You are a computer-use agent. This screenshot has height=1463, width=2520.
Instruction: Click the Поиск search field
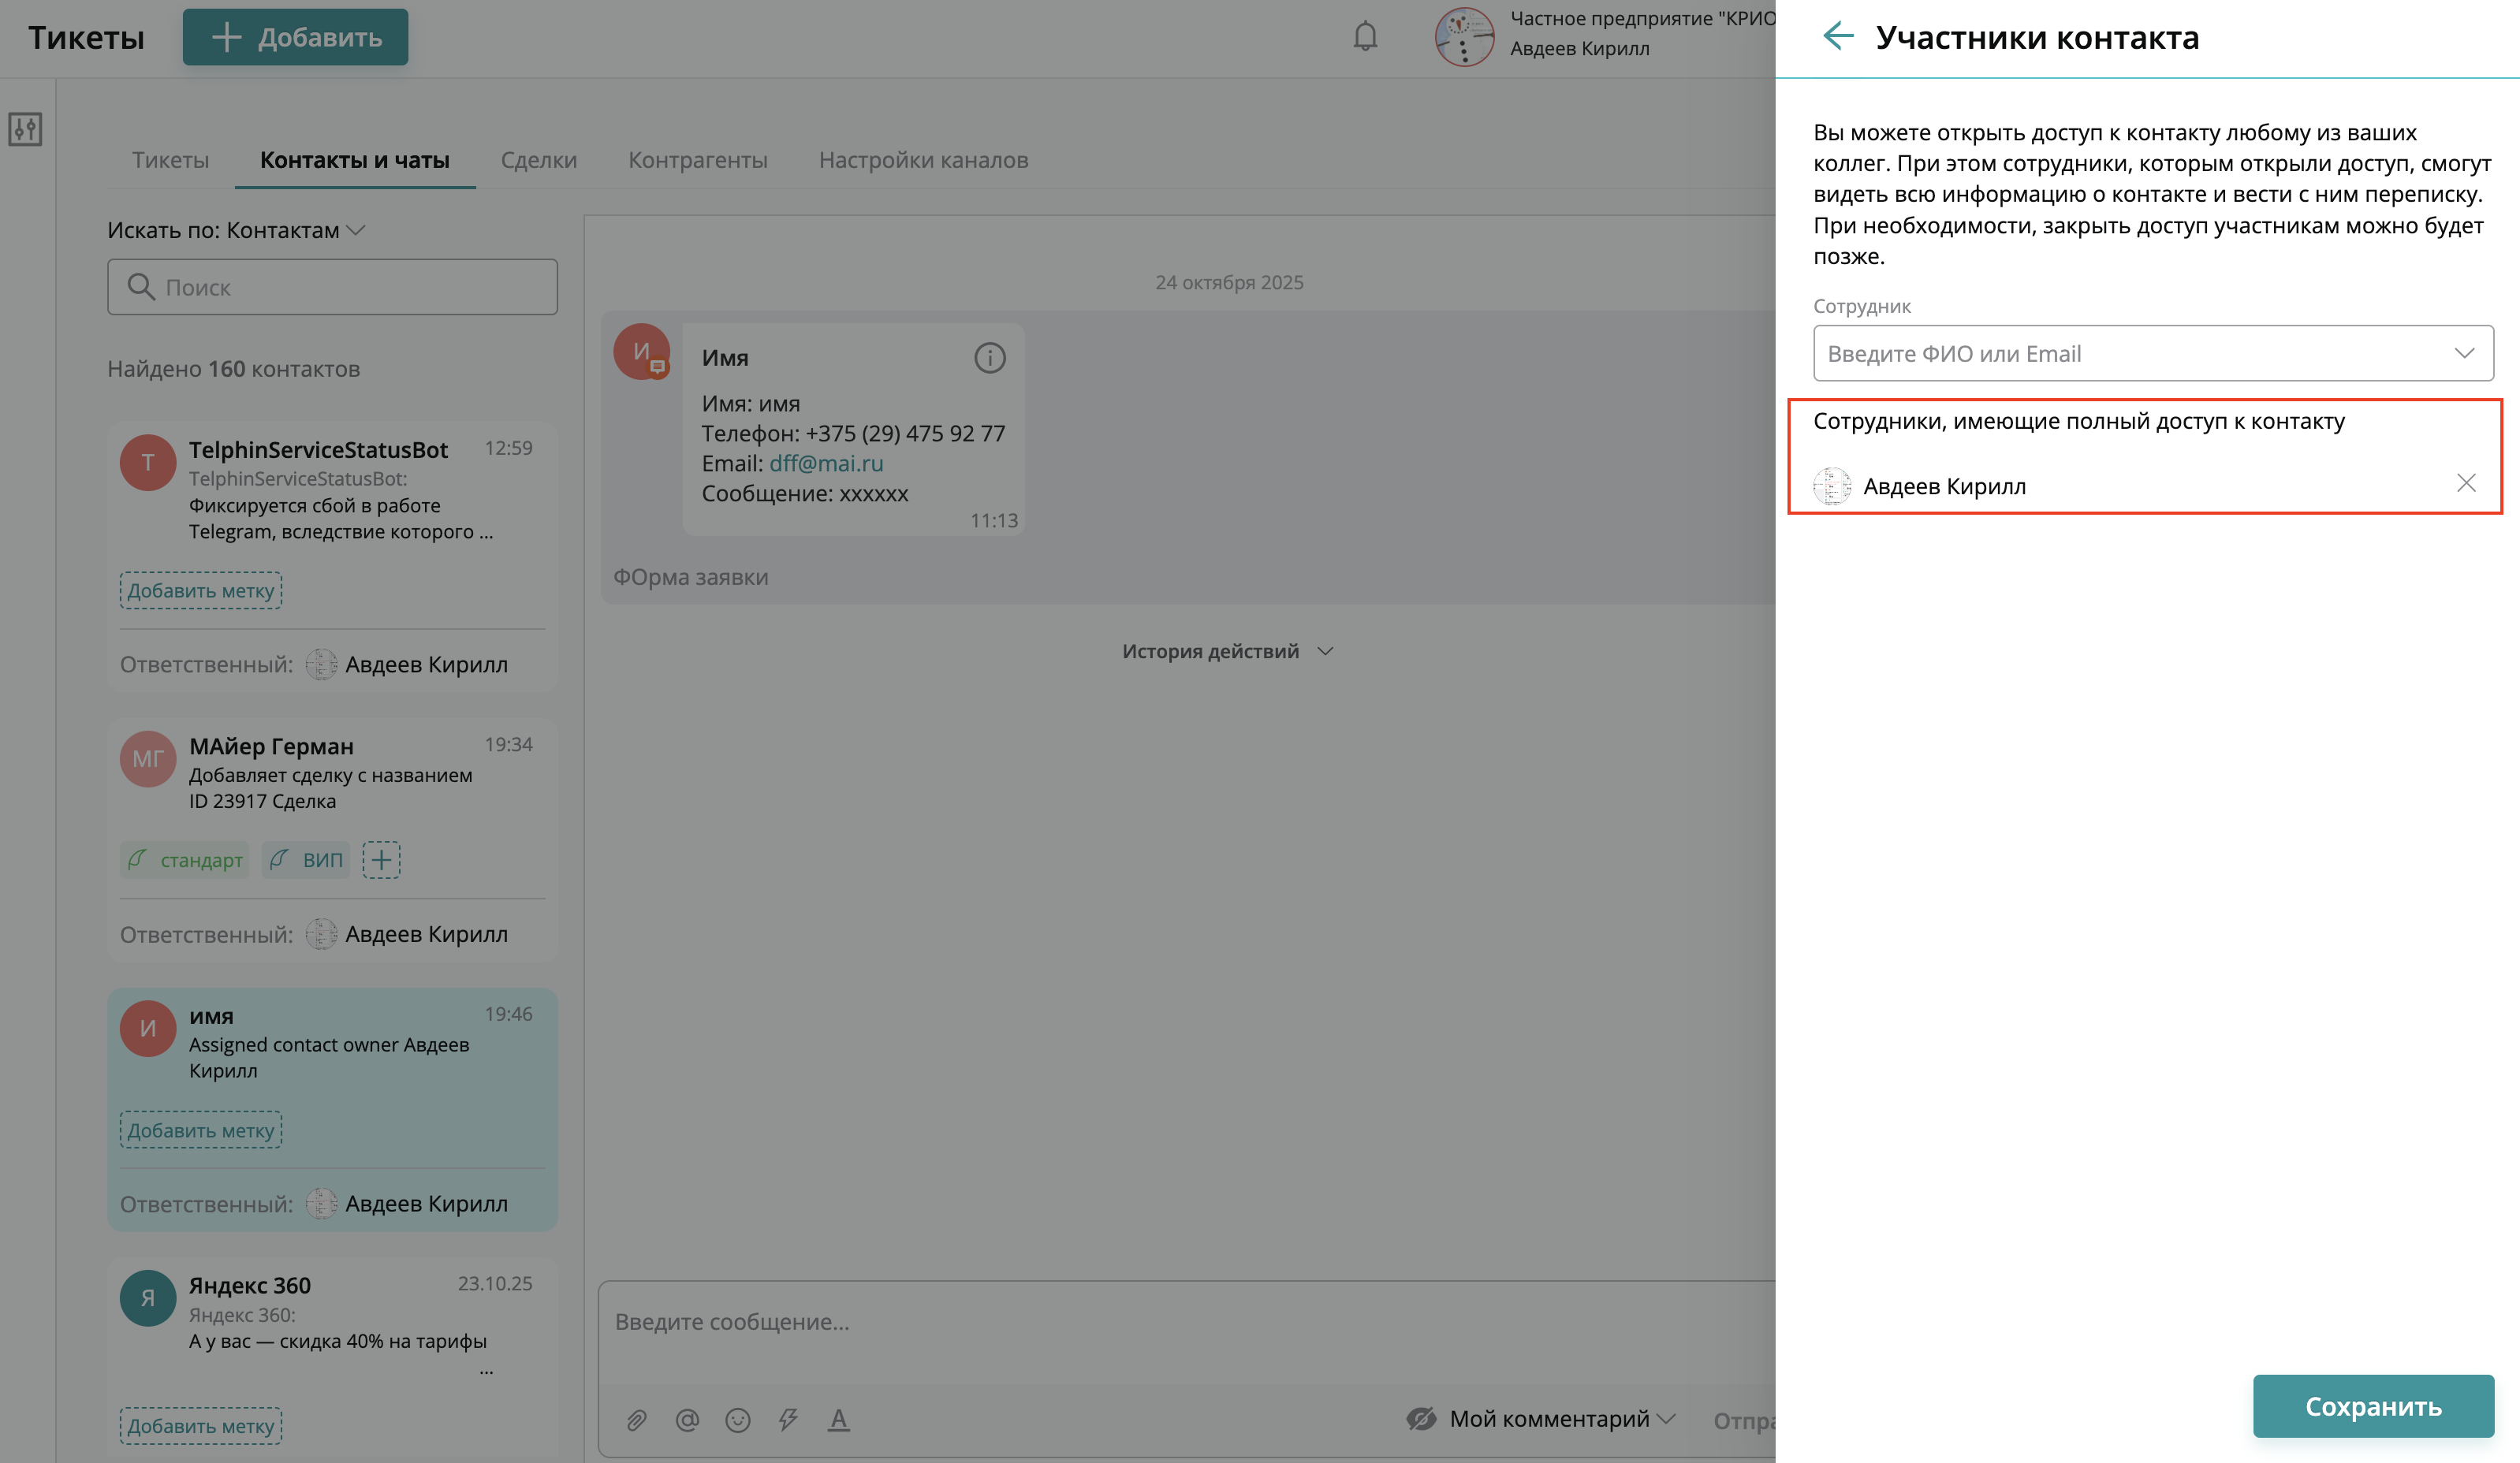(332, 287)
